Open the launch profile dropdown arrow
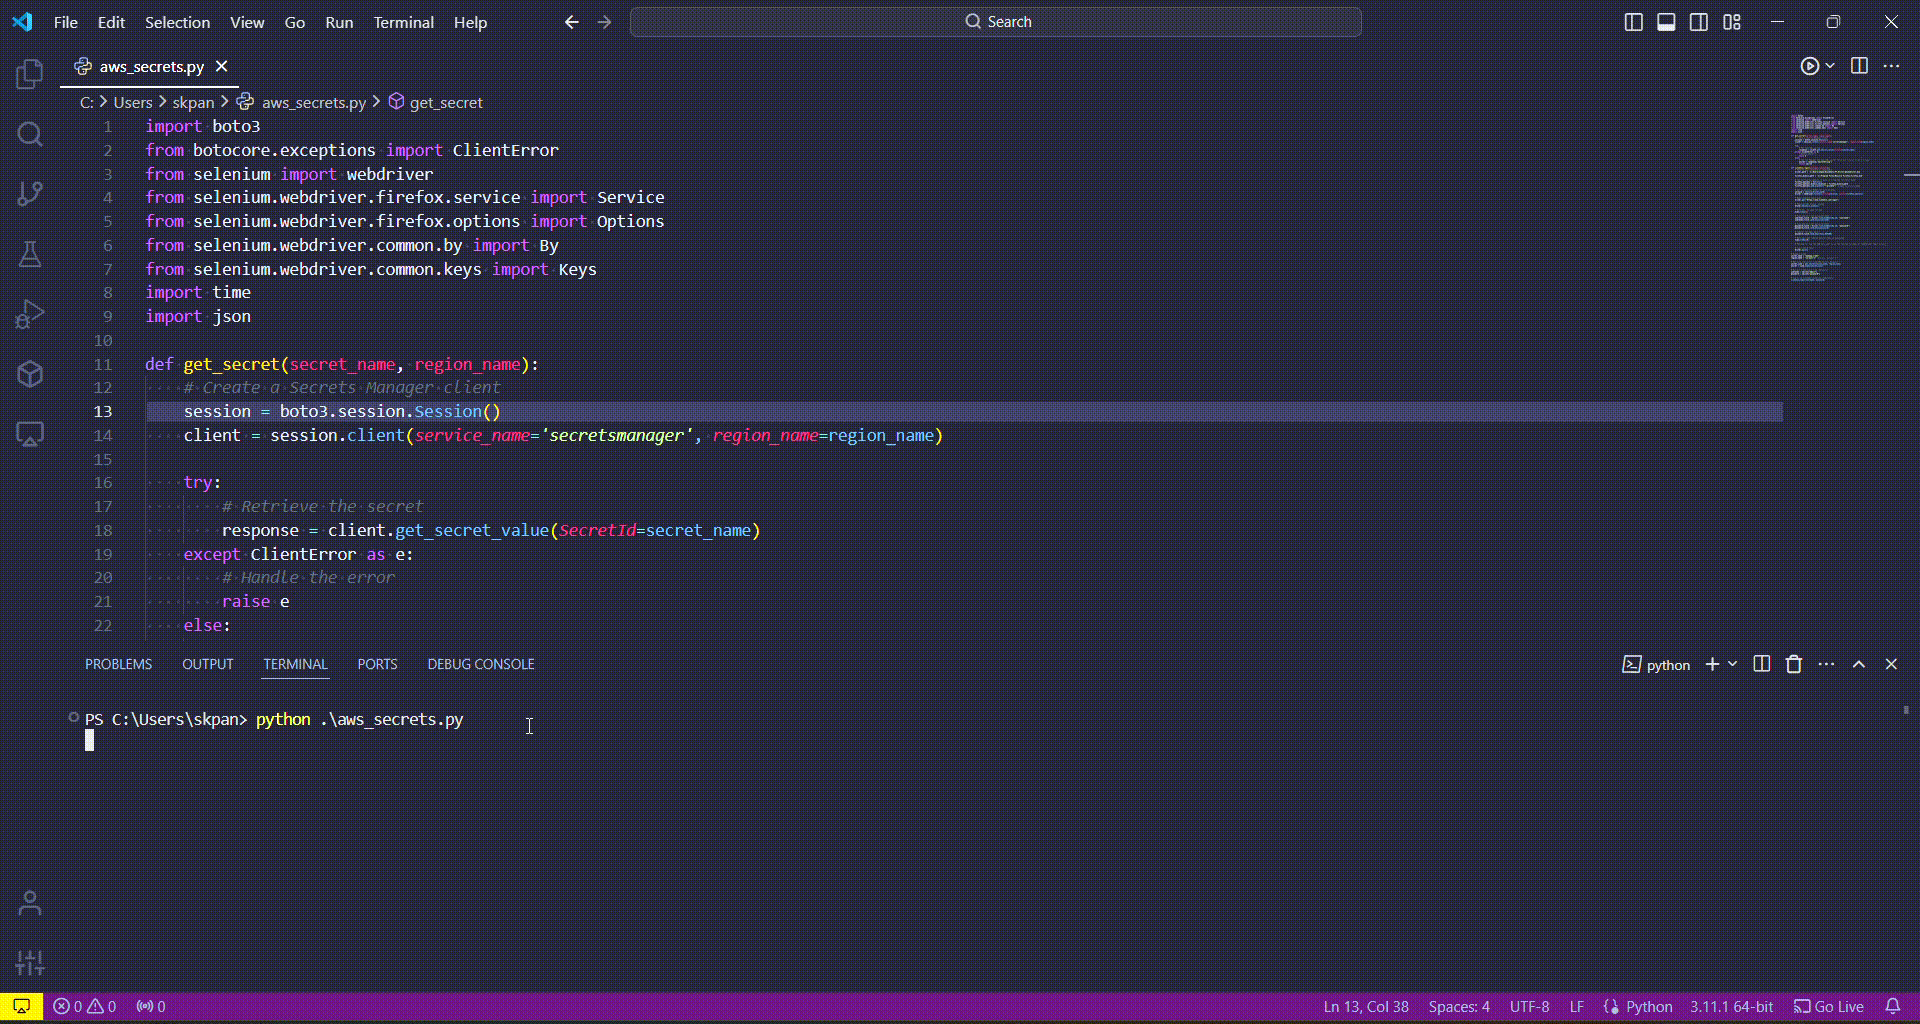Screen dimensions: 1920x1024 click(1733, 664)
